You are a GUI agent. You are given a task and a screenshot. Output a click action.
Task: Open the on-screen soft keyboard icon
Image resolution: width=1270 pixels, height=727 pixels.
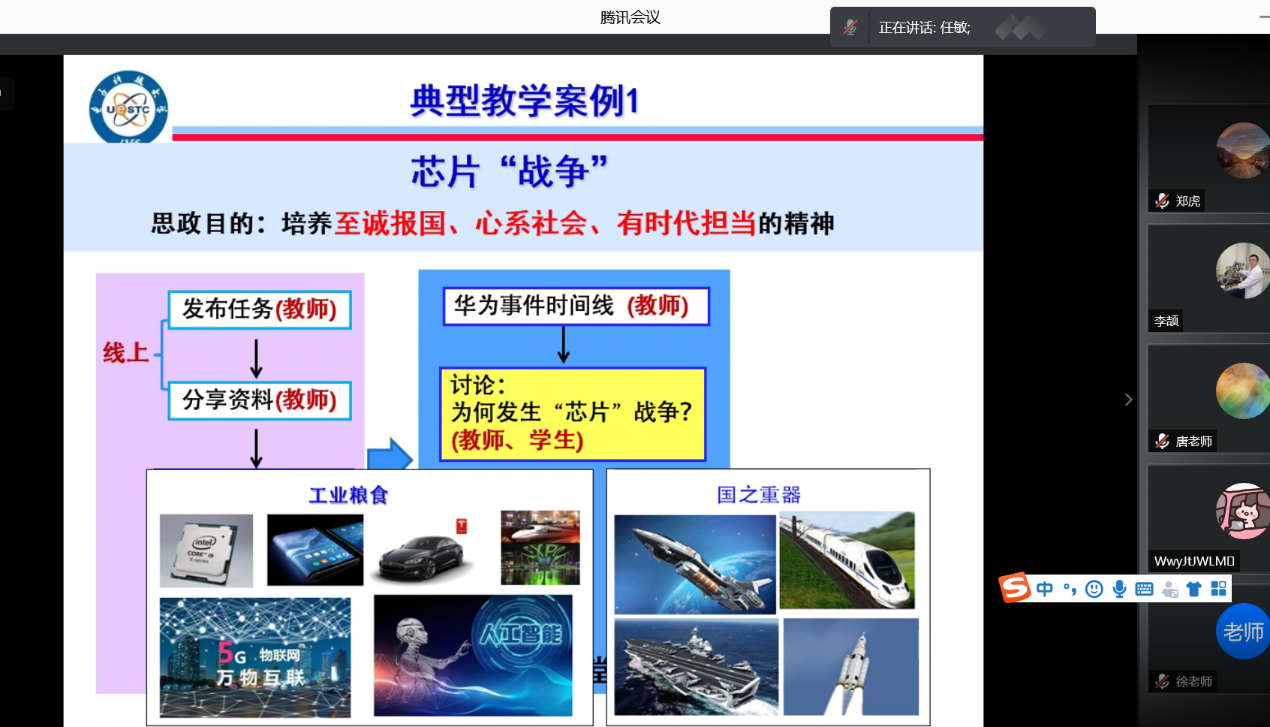pyautogui.click(x=1145, y=589)
